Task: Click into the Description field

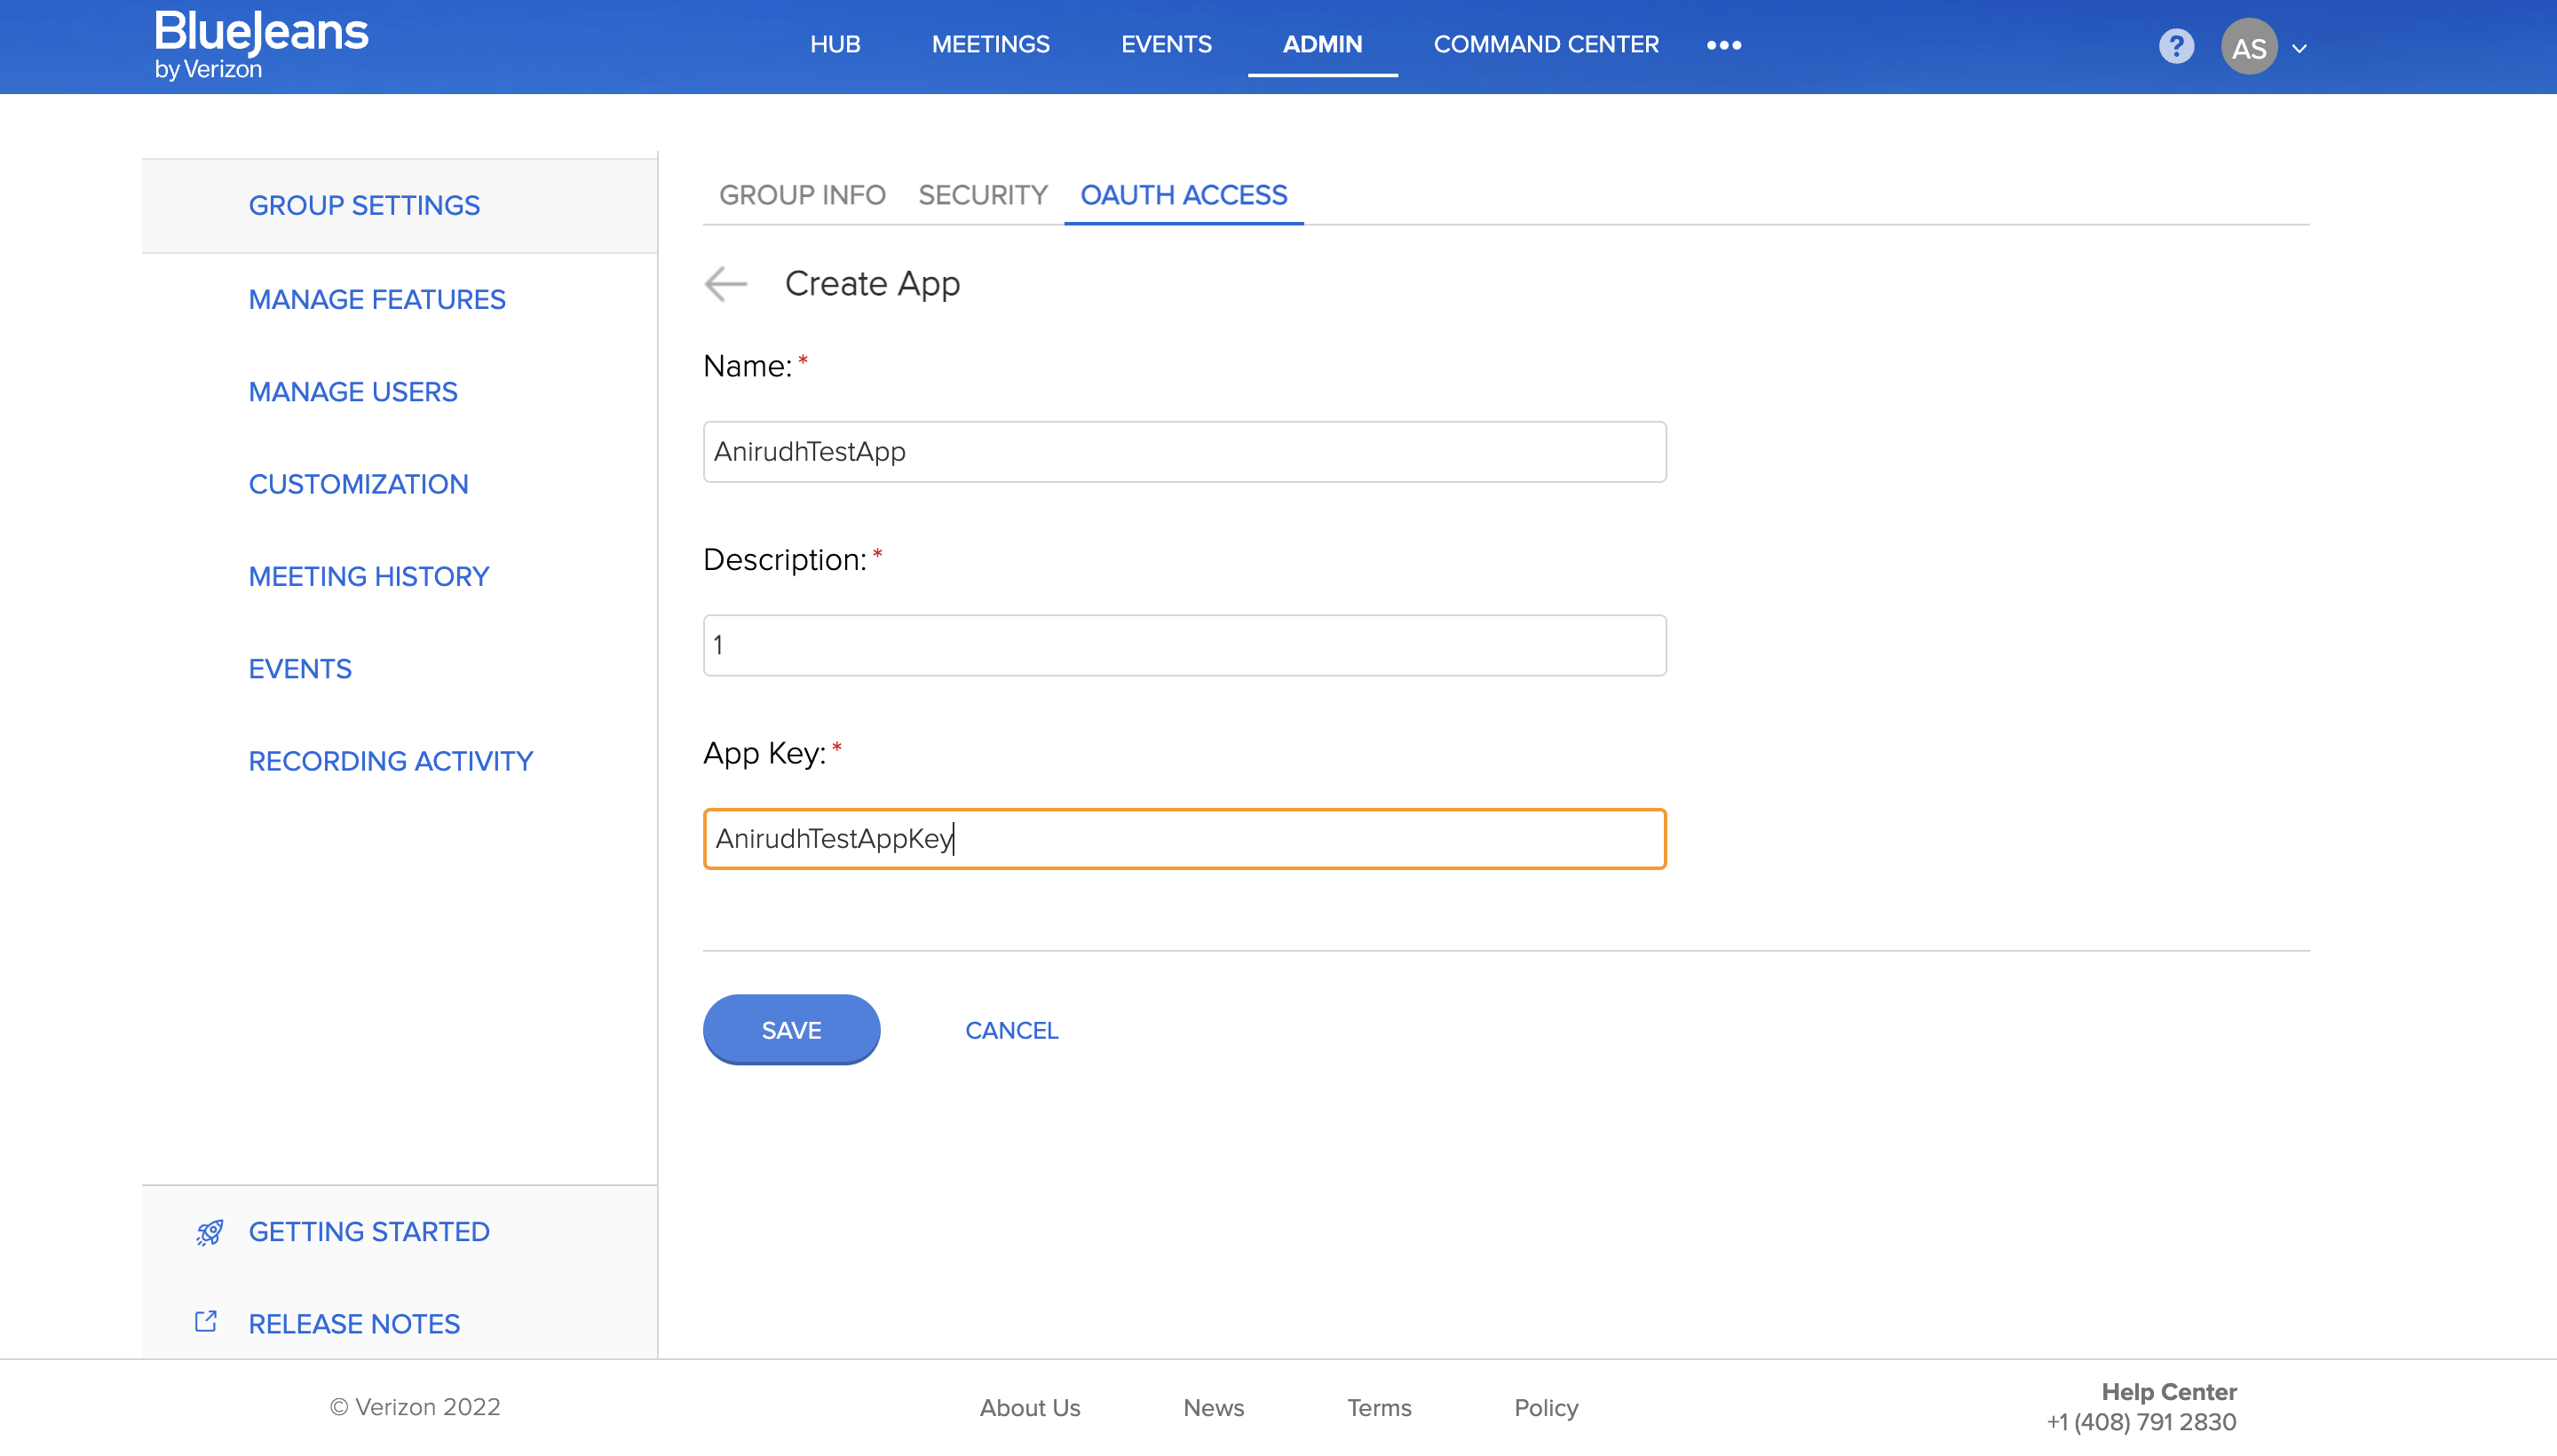Action: coord(1184,646)
